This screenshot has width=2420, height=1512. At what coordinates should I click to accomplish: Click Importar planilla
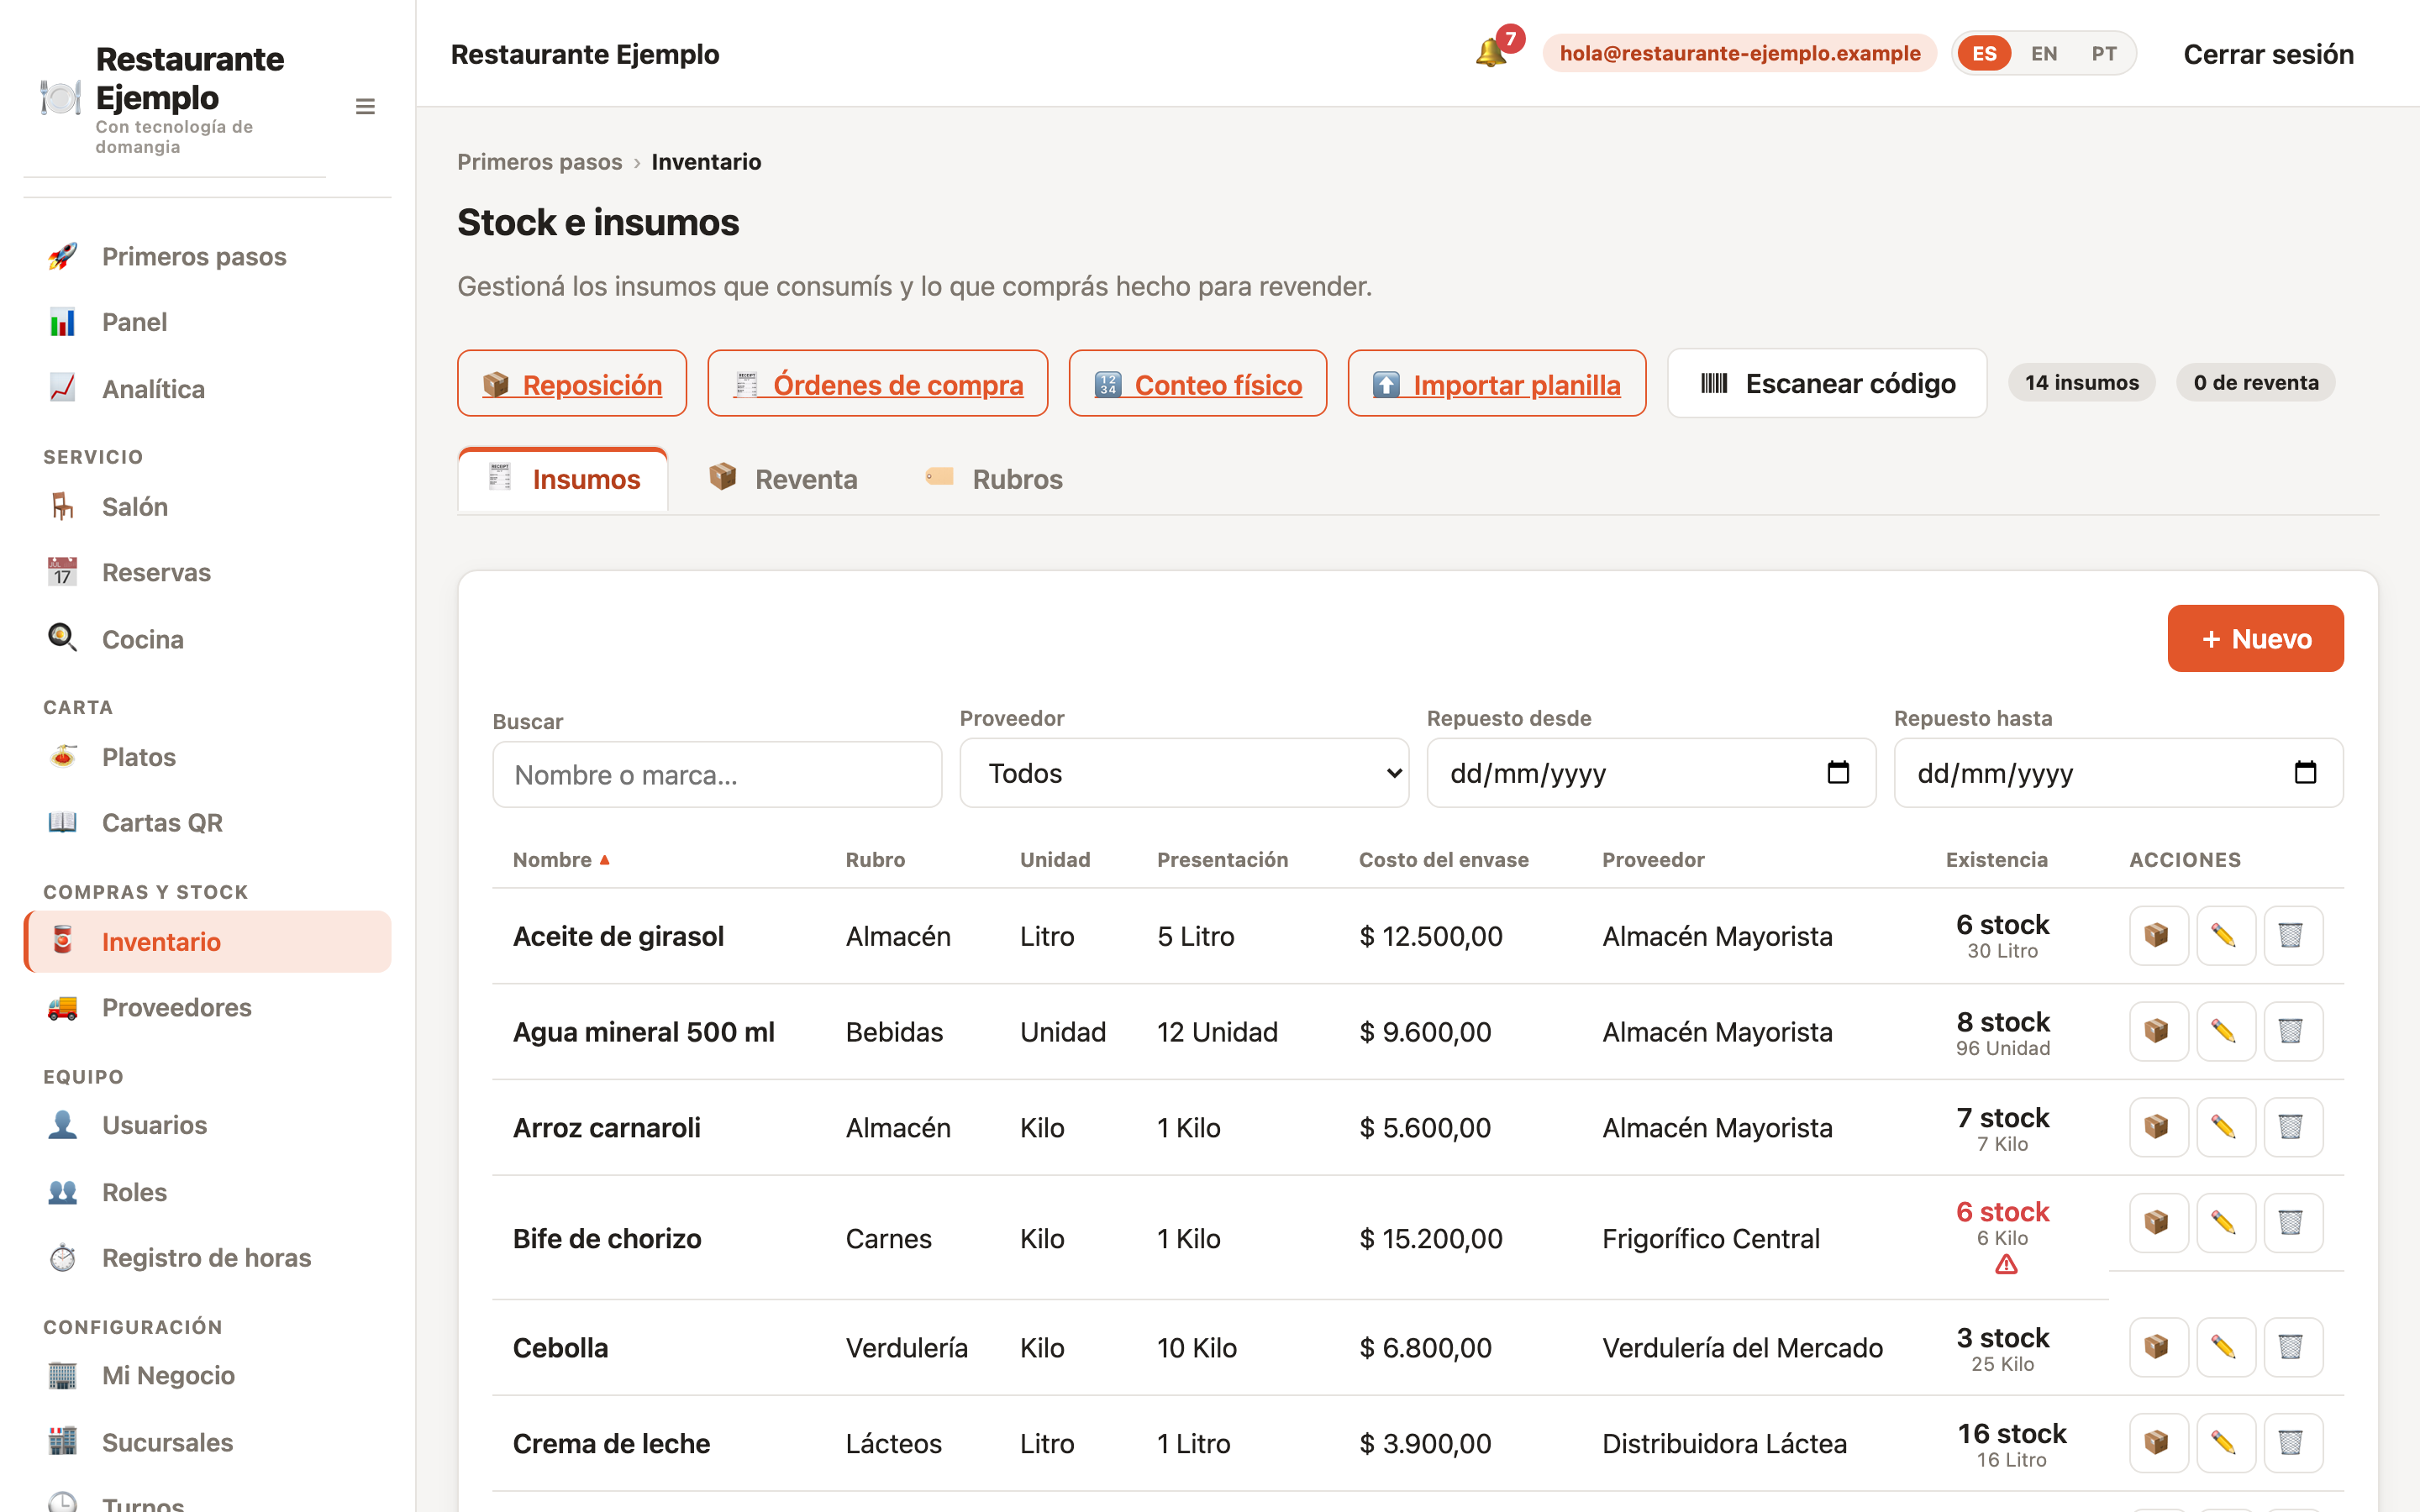1497,383
